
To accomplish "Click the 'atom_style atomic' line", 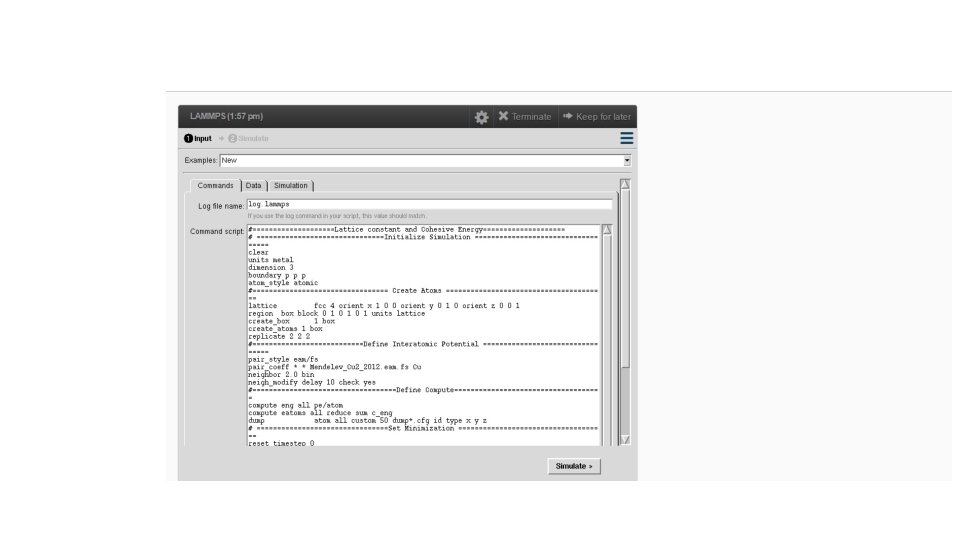I will click(283, 283).
